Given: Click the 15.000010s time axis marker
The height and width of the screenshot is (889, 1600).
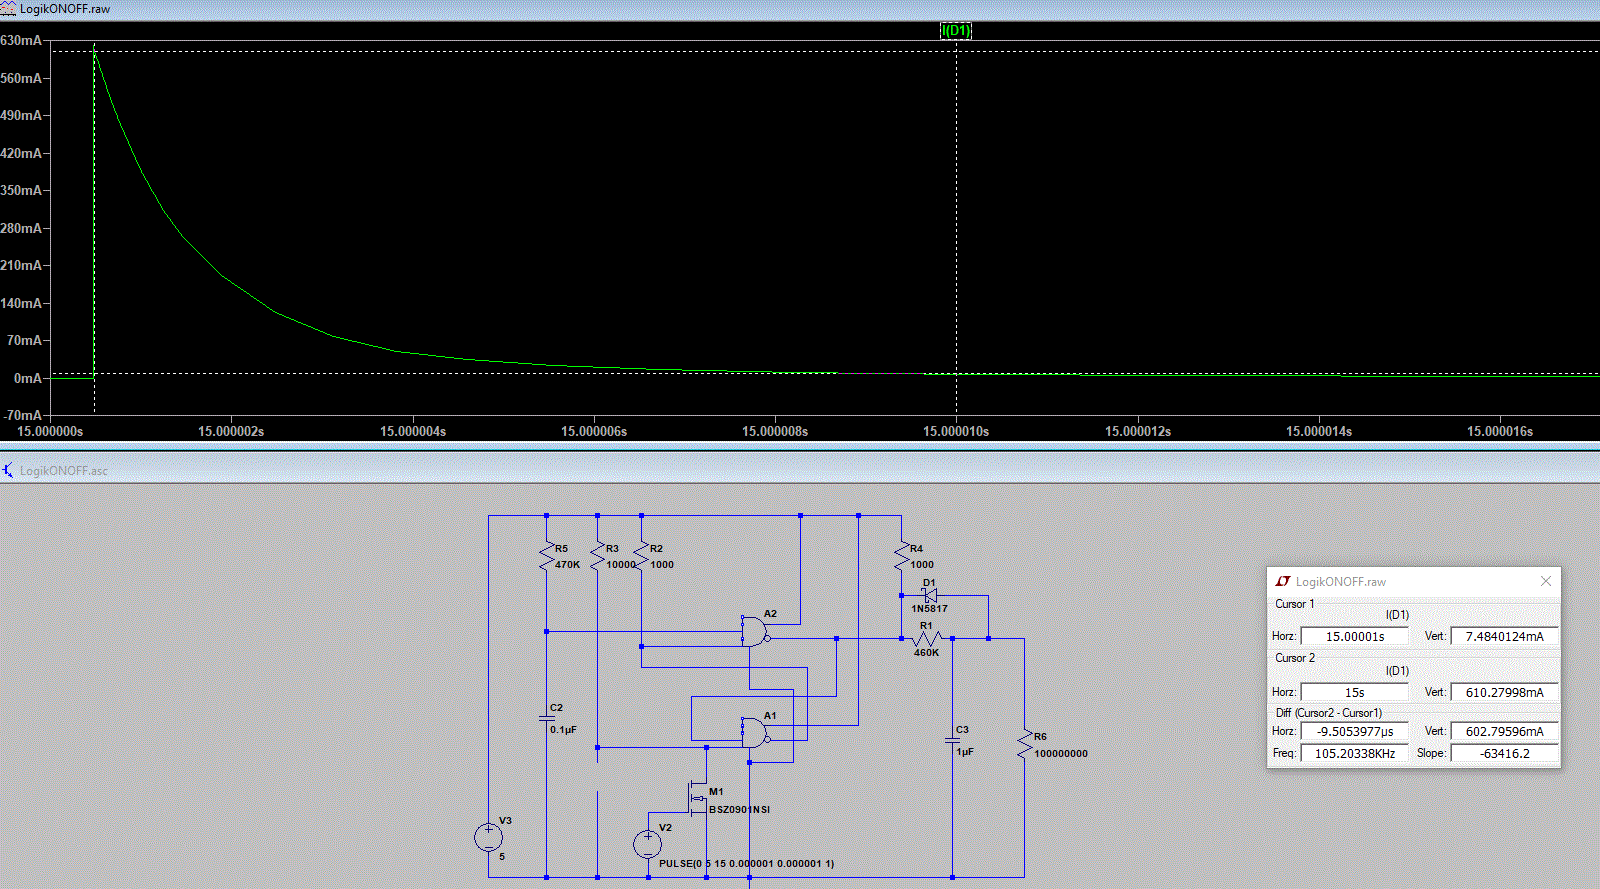Looking at the screenshot, I should (956, 431).
